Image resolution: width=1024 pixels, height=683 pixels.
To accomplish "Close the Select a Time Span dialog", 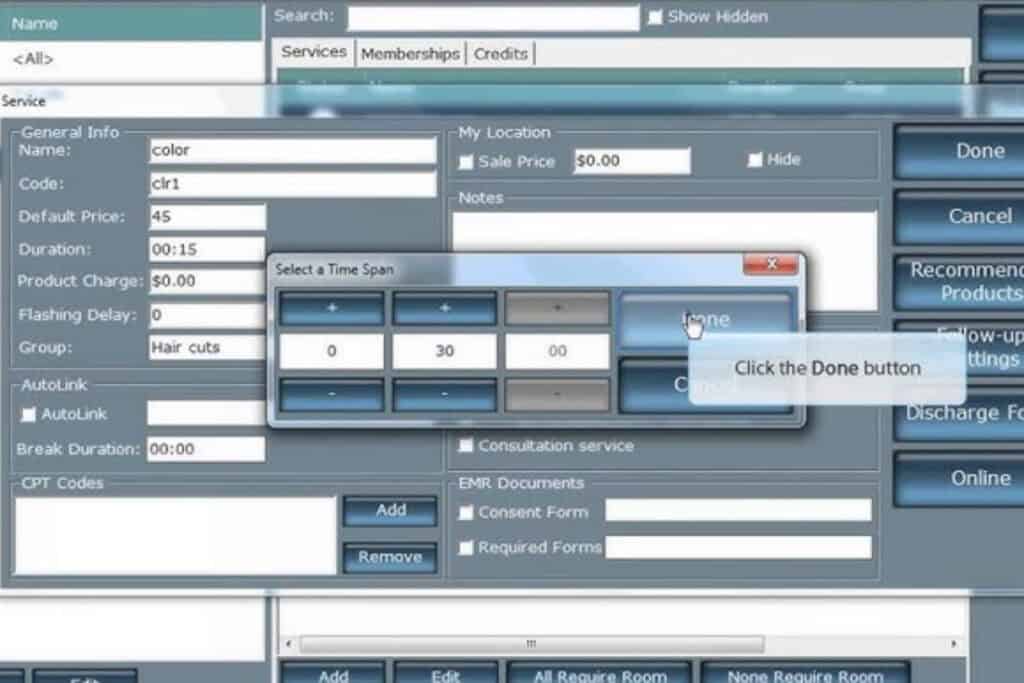I will (770, 265).
